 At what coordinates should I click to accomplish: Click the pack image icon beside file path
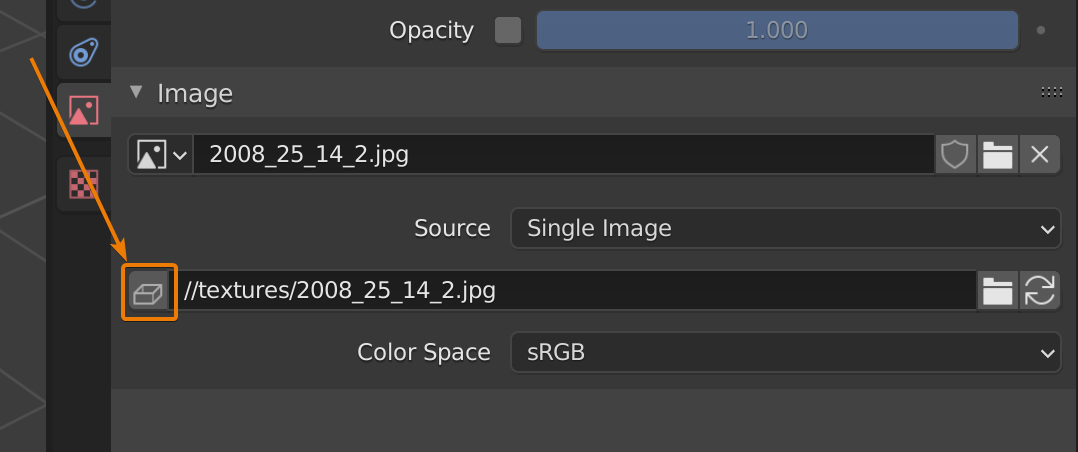click(x=149, y=292)
